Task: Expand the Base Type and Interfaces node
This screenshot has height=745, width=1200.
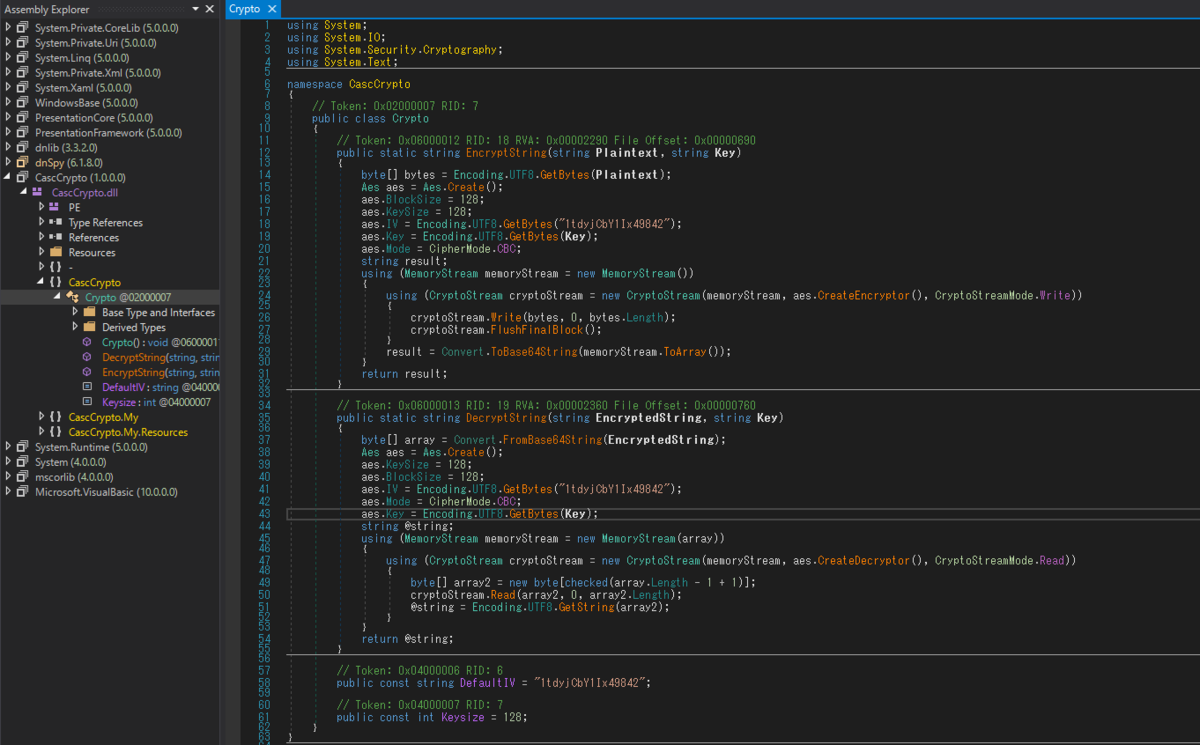Action: [75, 312]
